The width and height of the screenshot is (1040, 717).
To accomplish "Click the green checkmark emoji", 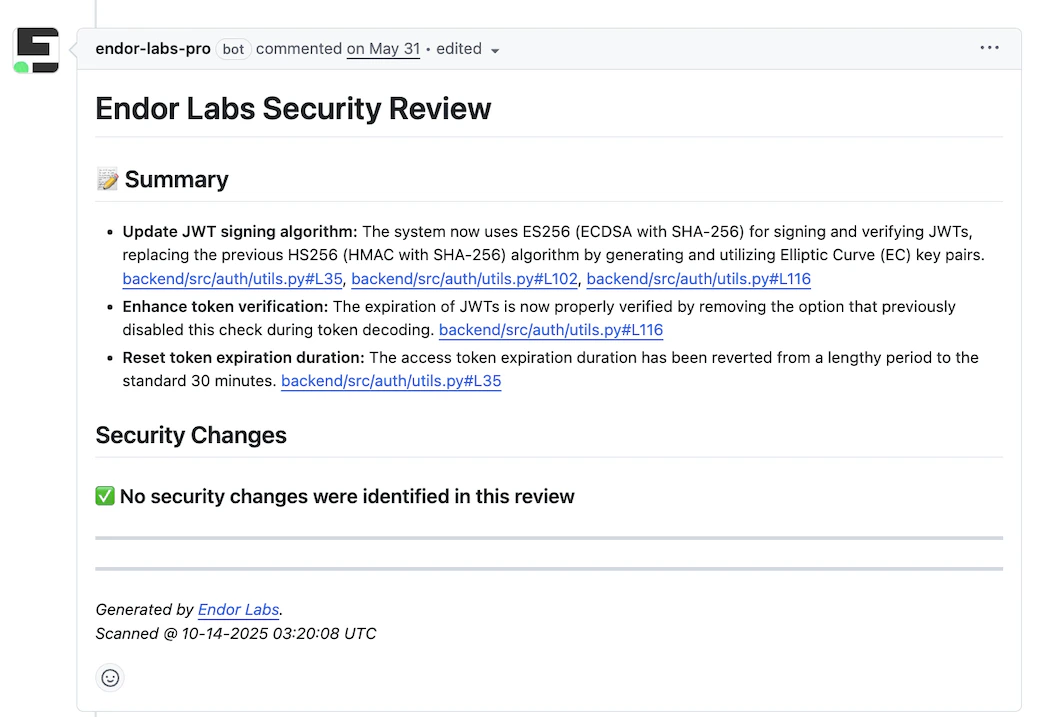I will pyautogui.click(x=104, y=495).
